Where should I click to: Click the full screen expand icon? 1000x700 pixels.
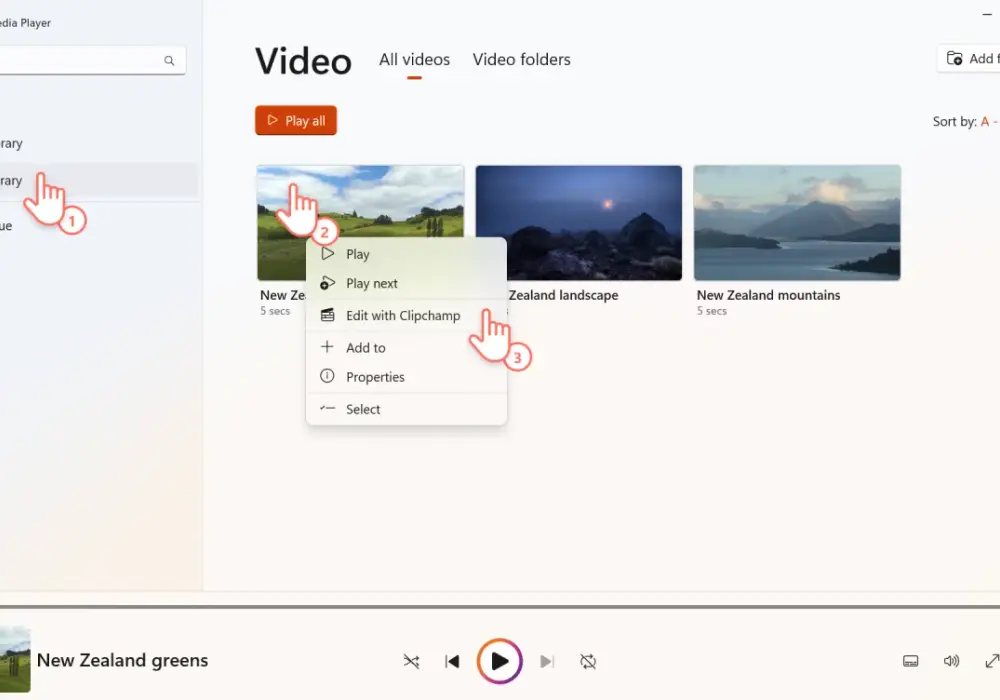tap(992, 661)
